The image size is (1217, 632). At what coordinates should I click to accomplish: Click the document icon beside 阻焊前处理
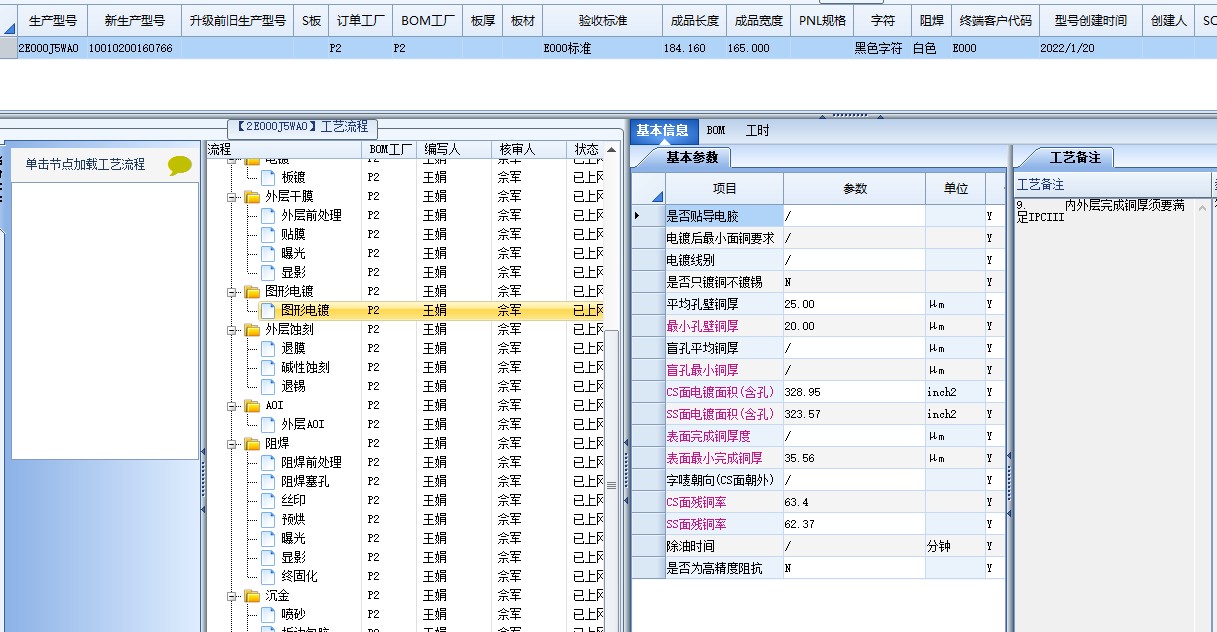coord(268,462)
